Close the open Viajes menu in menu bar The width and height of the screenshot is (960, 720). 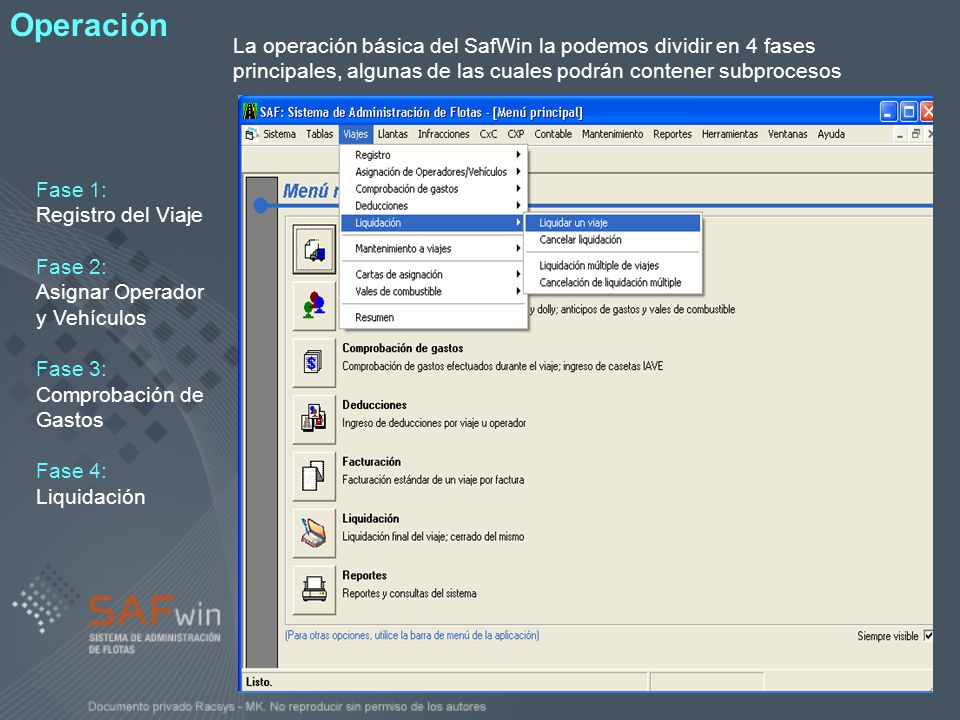coord(355,134)
